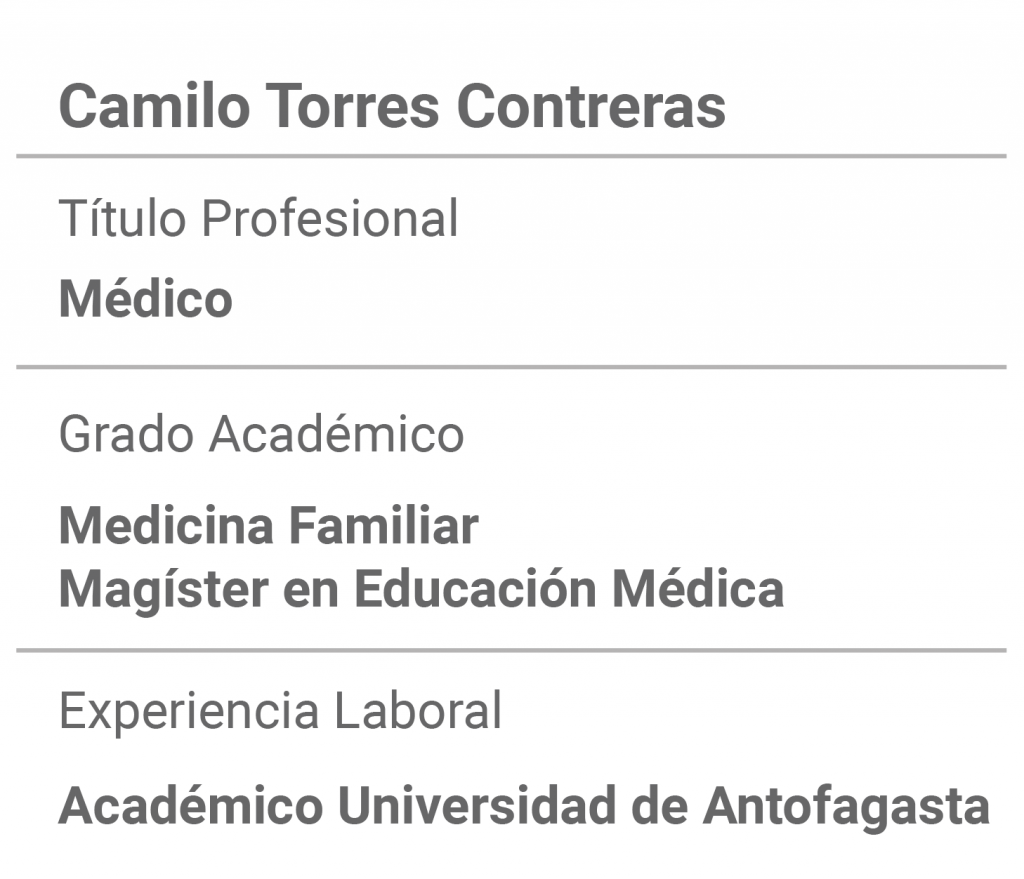
Task: Click the word Profesional
Action: [330, 217]
